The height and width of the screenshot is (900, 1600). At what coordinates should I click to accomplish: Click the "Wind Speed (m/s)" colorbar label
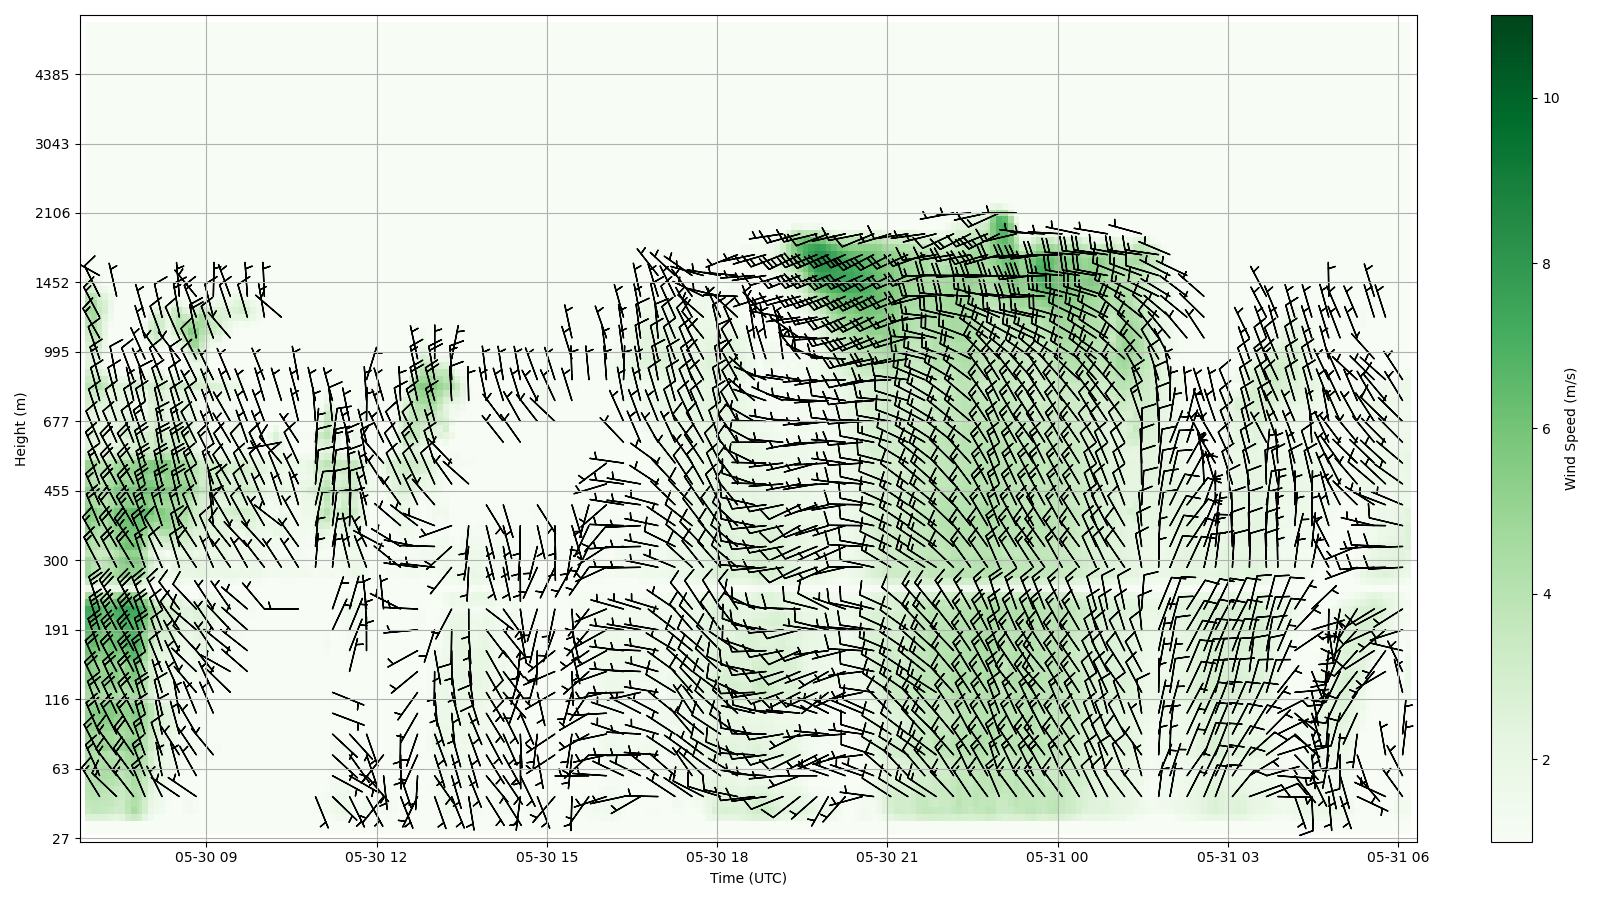coord(1570,429)
